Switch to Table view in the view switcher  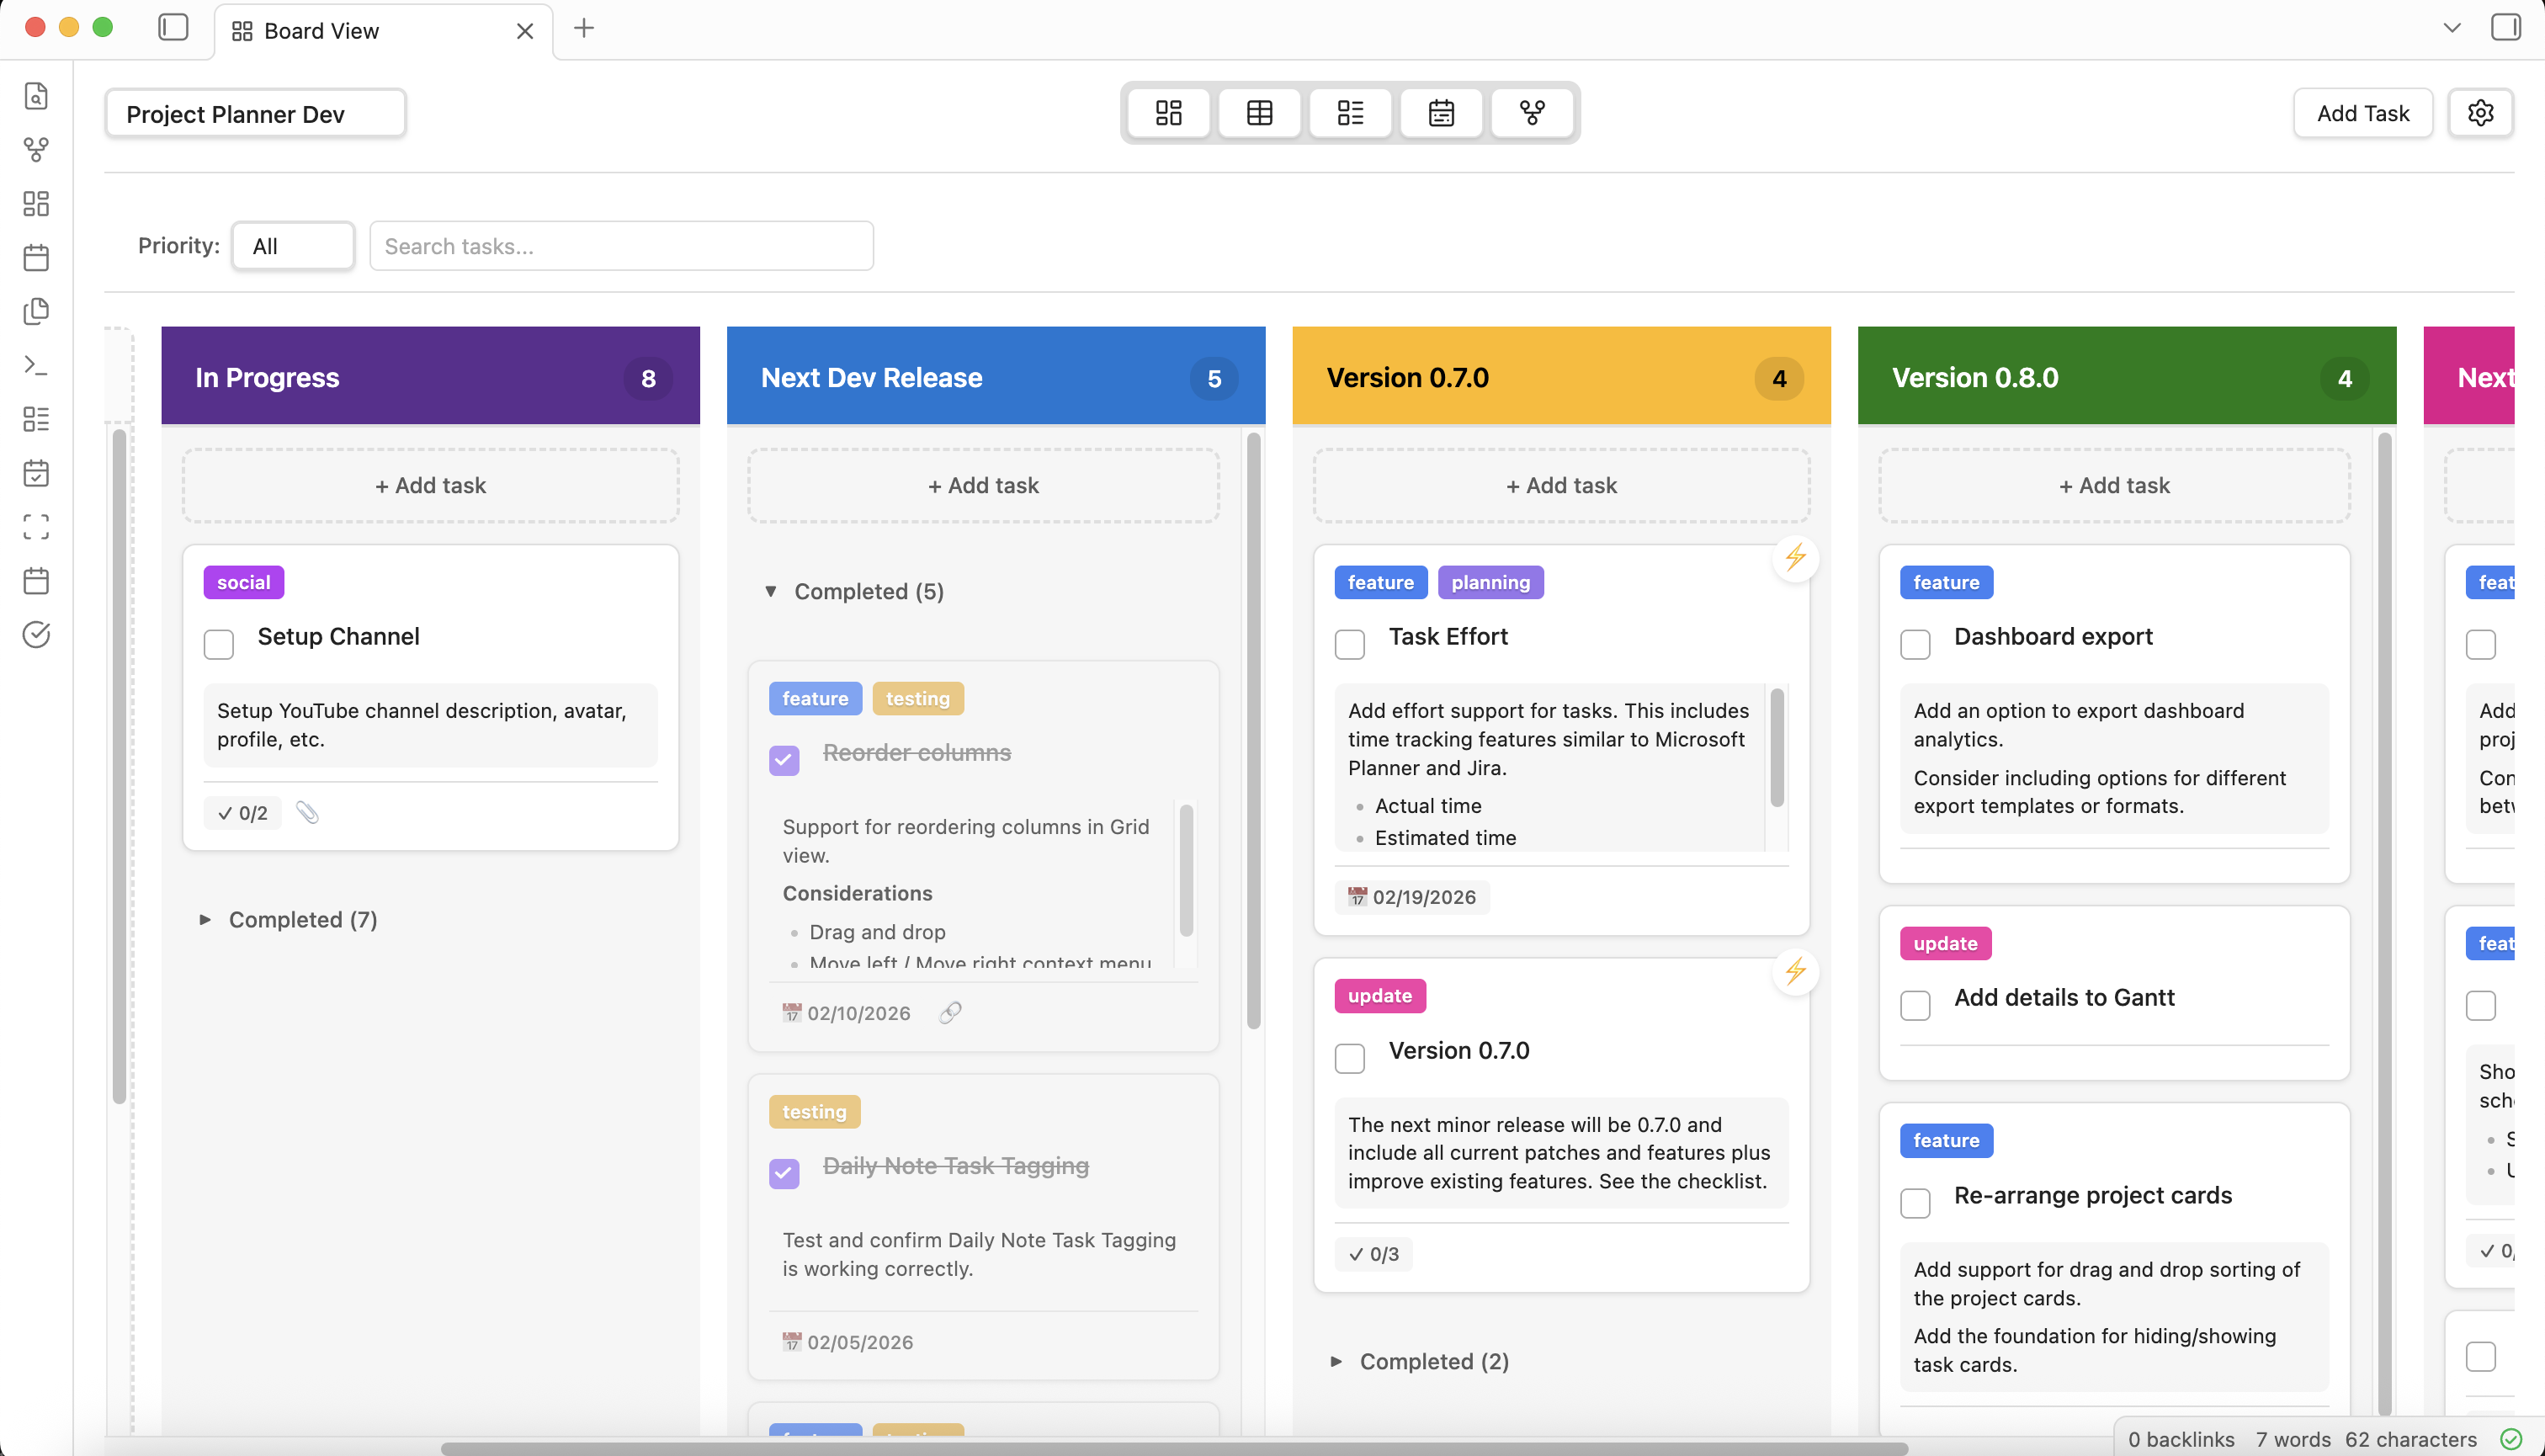point(1259,113)
